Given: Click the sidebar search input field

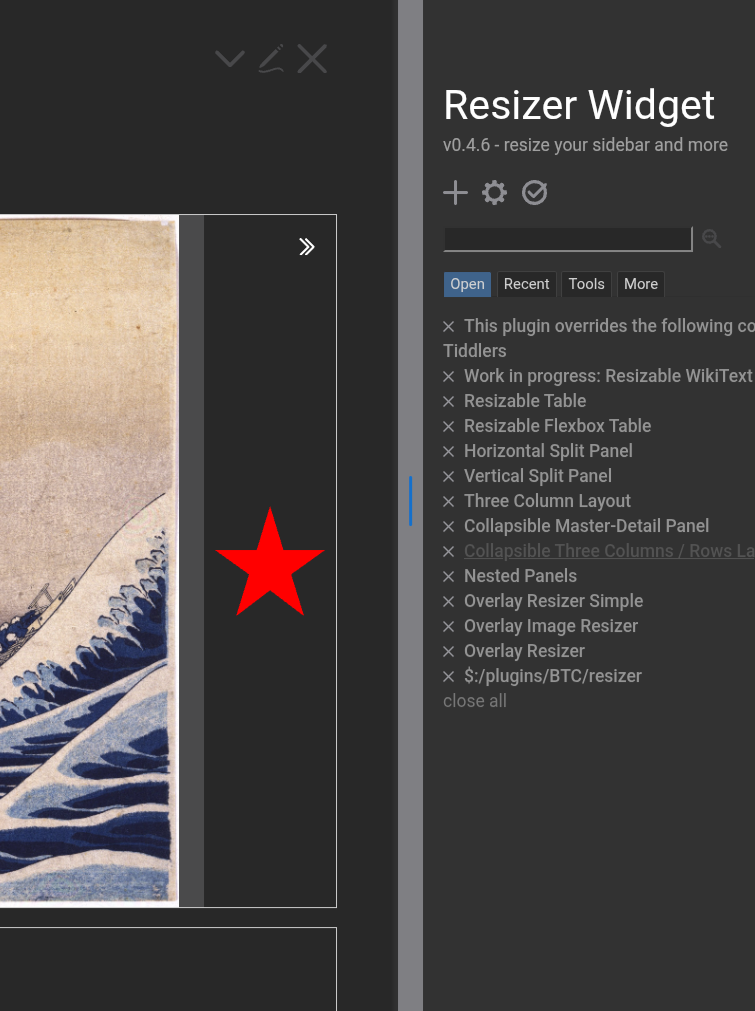Looking at the screenshot, I should point(568,239).
